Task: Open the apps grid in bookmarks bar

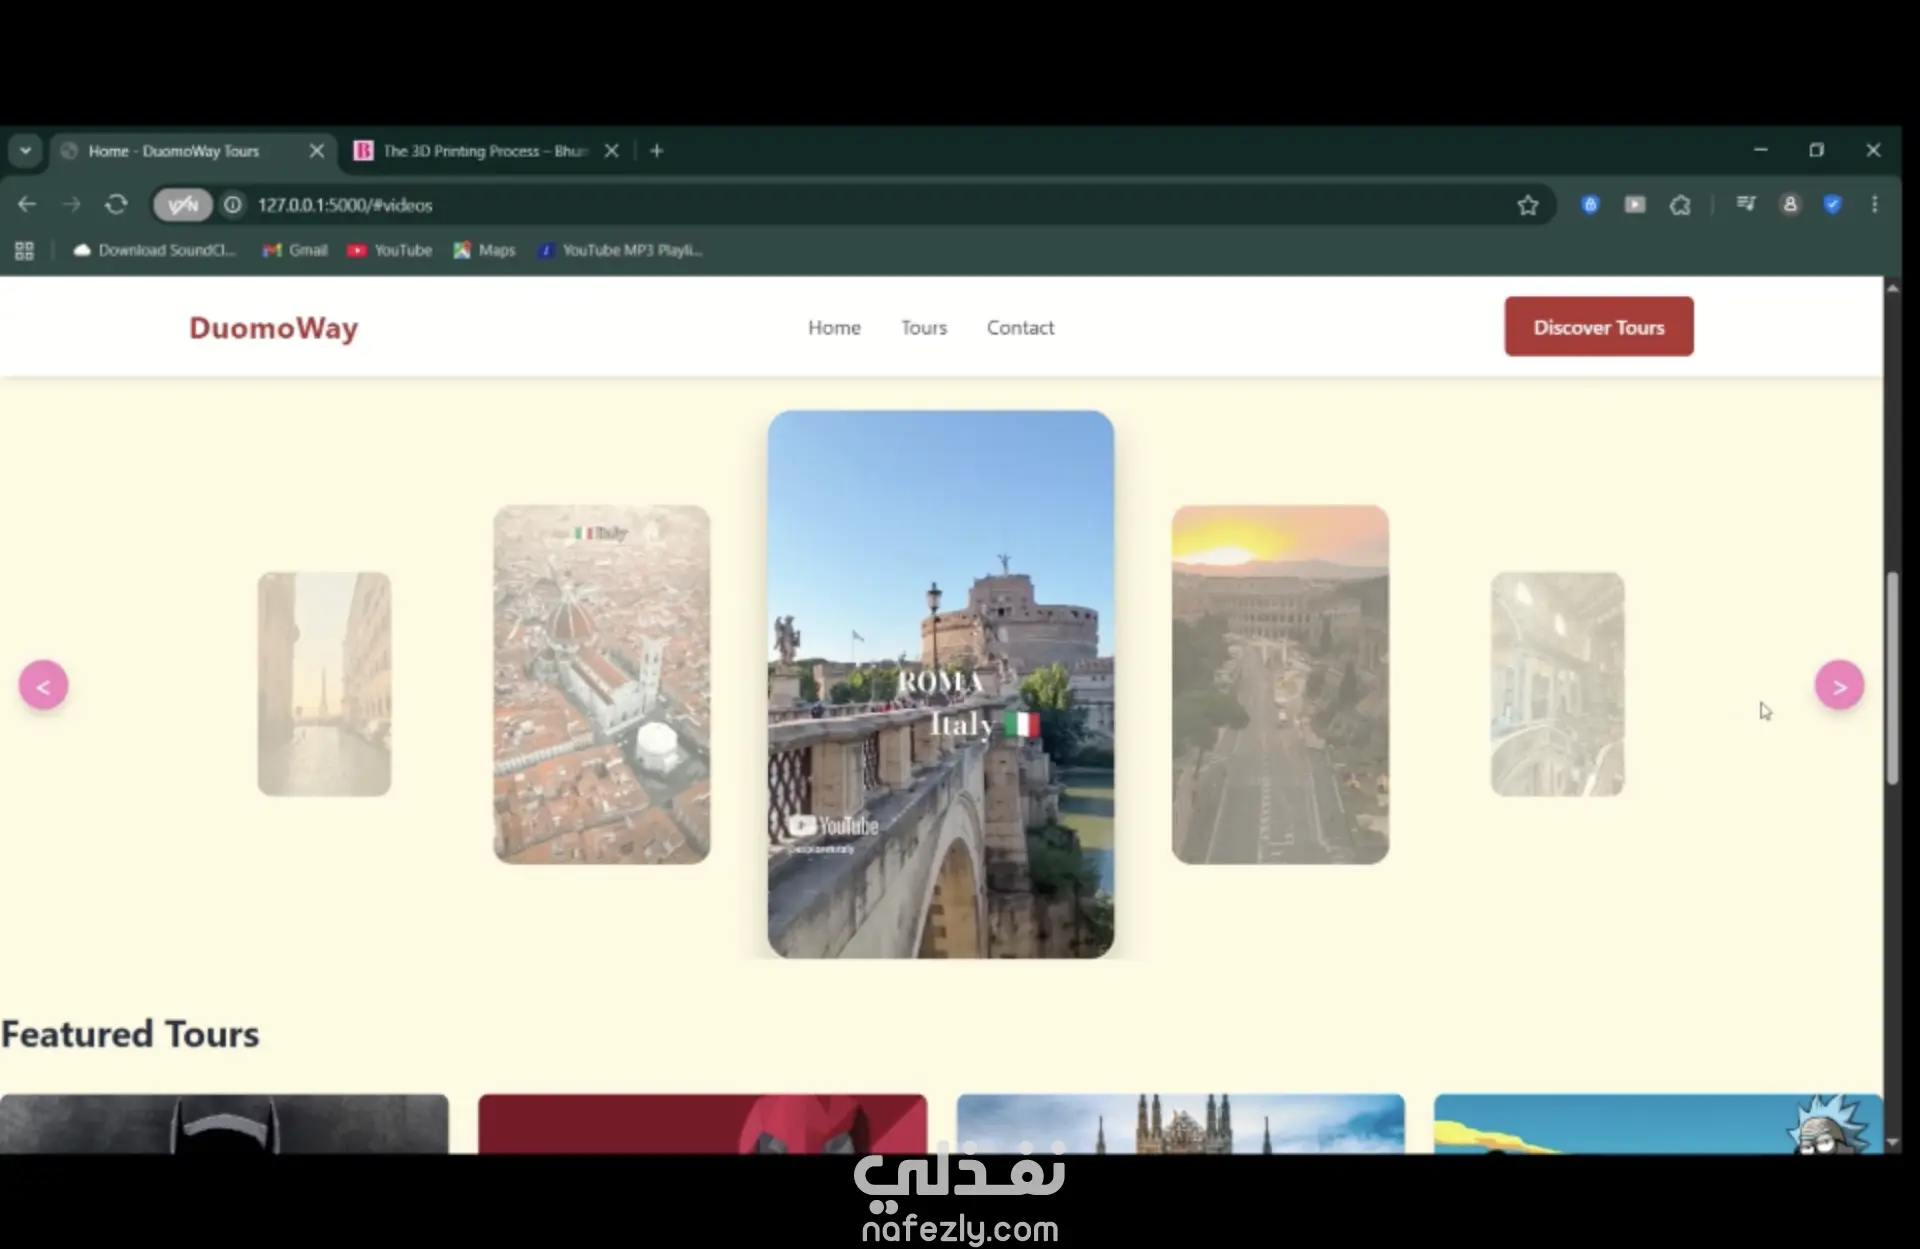Action: pos(24,251)
